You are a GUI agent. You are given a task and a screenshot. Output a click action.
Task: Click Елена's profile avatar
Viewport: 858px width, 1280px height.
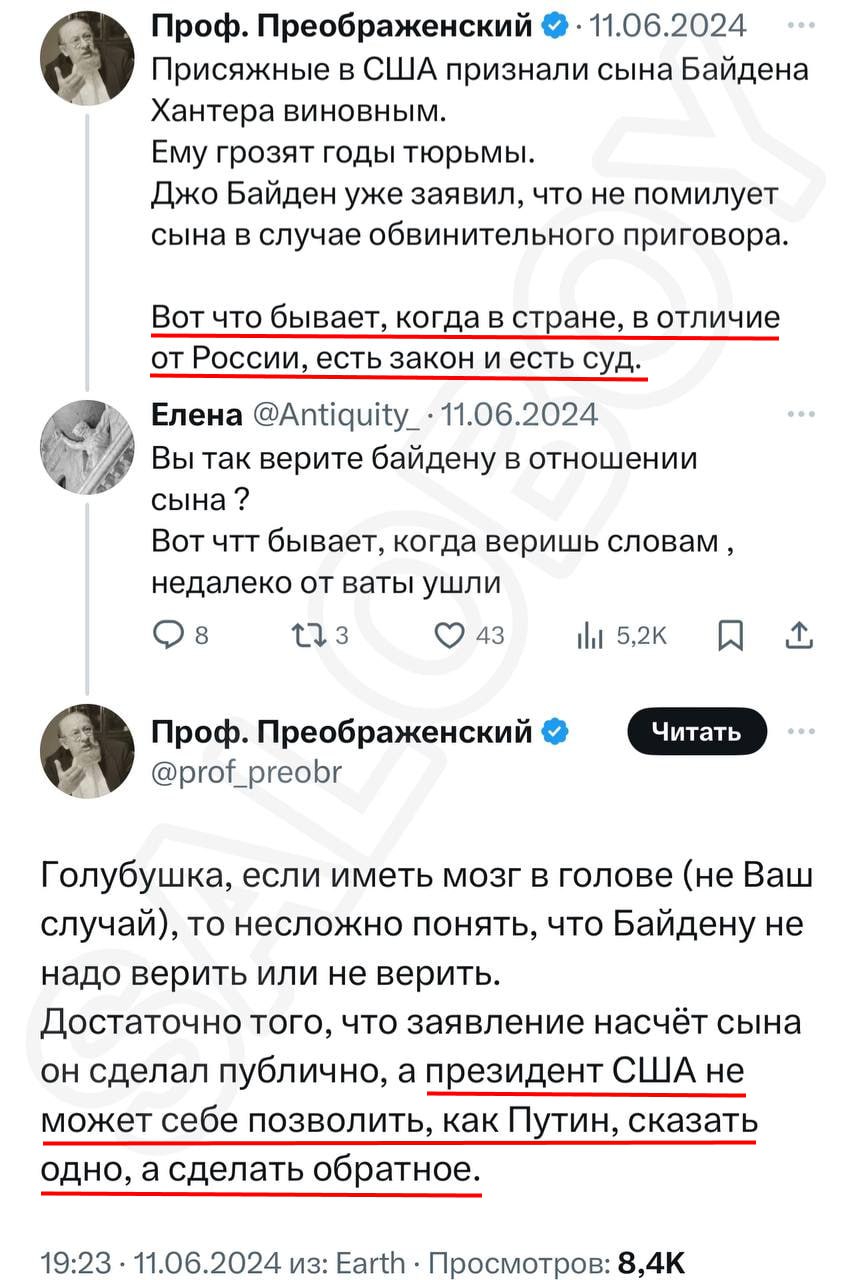(x=87, y=447)
